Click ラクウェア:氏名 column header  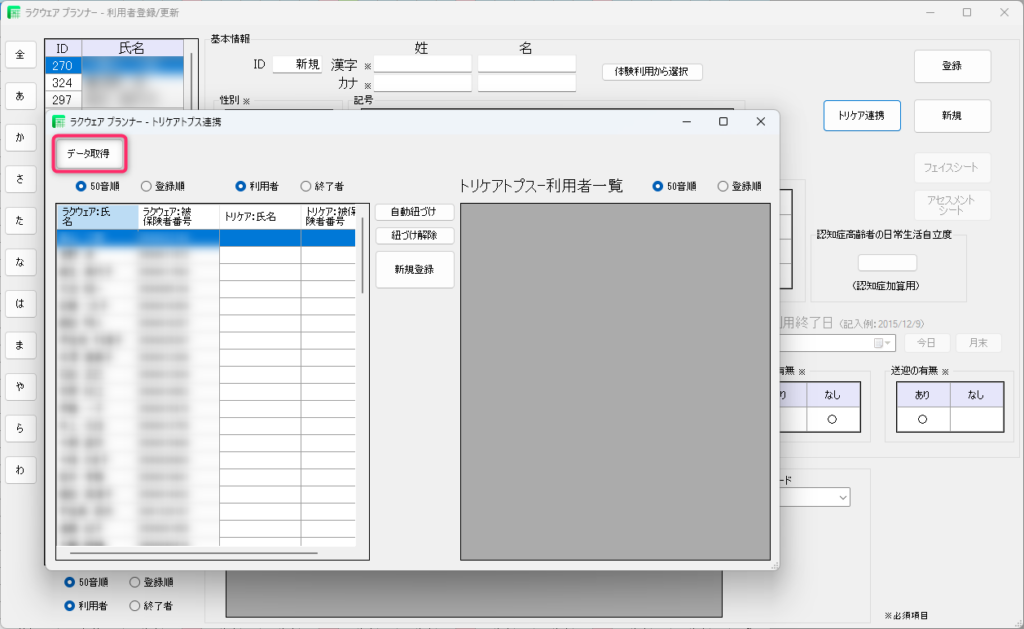click(97, 216)
